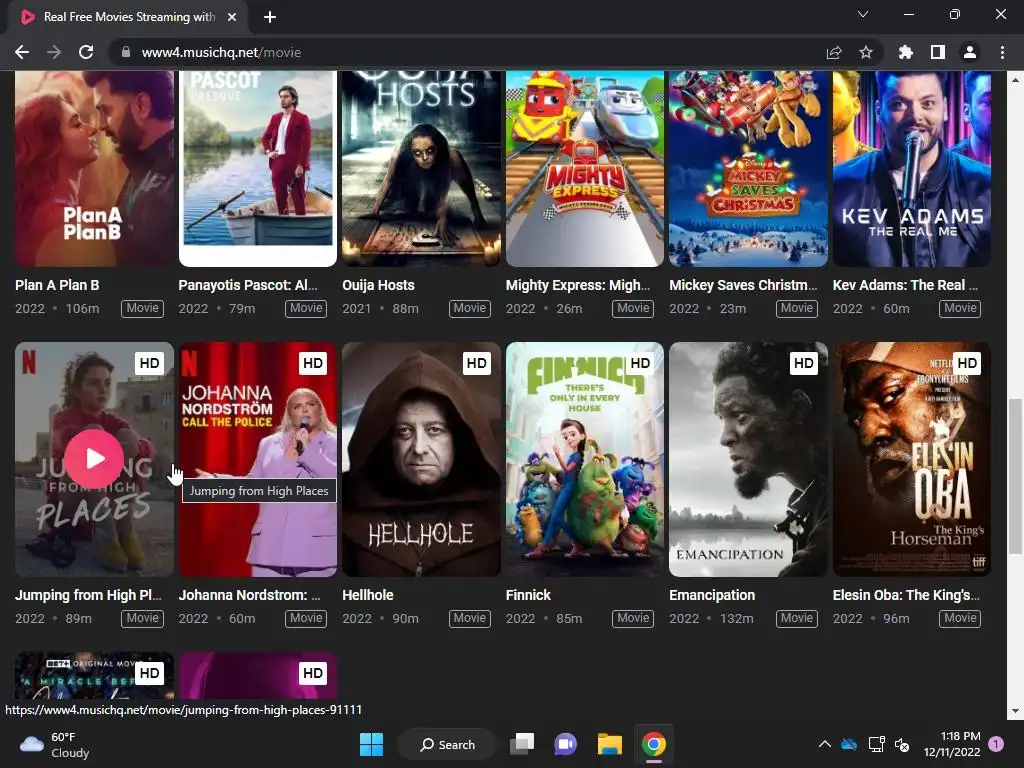Open the weather widget showing 60°F
The width and height of the screenshot is (1024, 768).
point(56,744)
